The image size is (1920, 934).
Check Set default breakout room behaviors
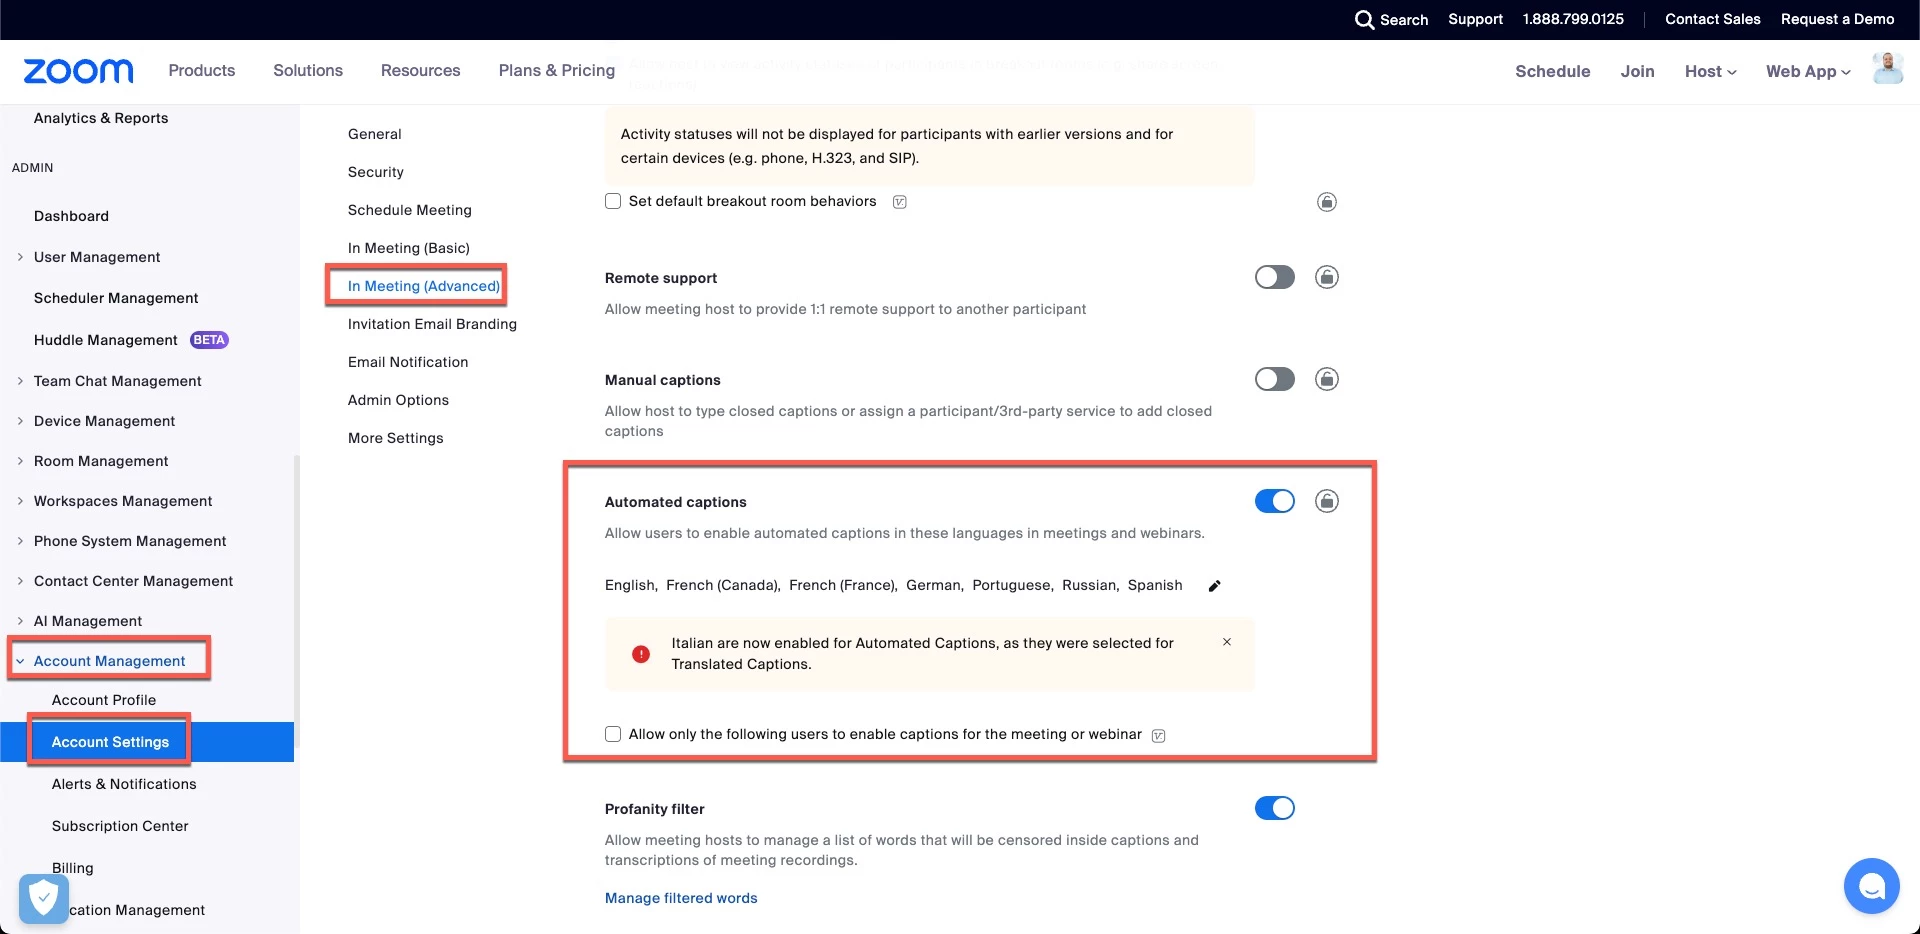click(x=613, y=201)
